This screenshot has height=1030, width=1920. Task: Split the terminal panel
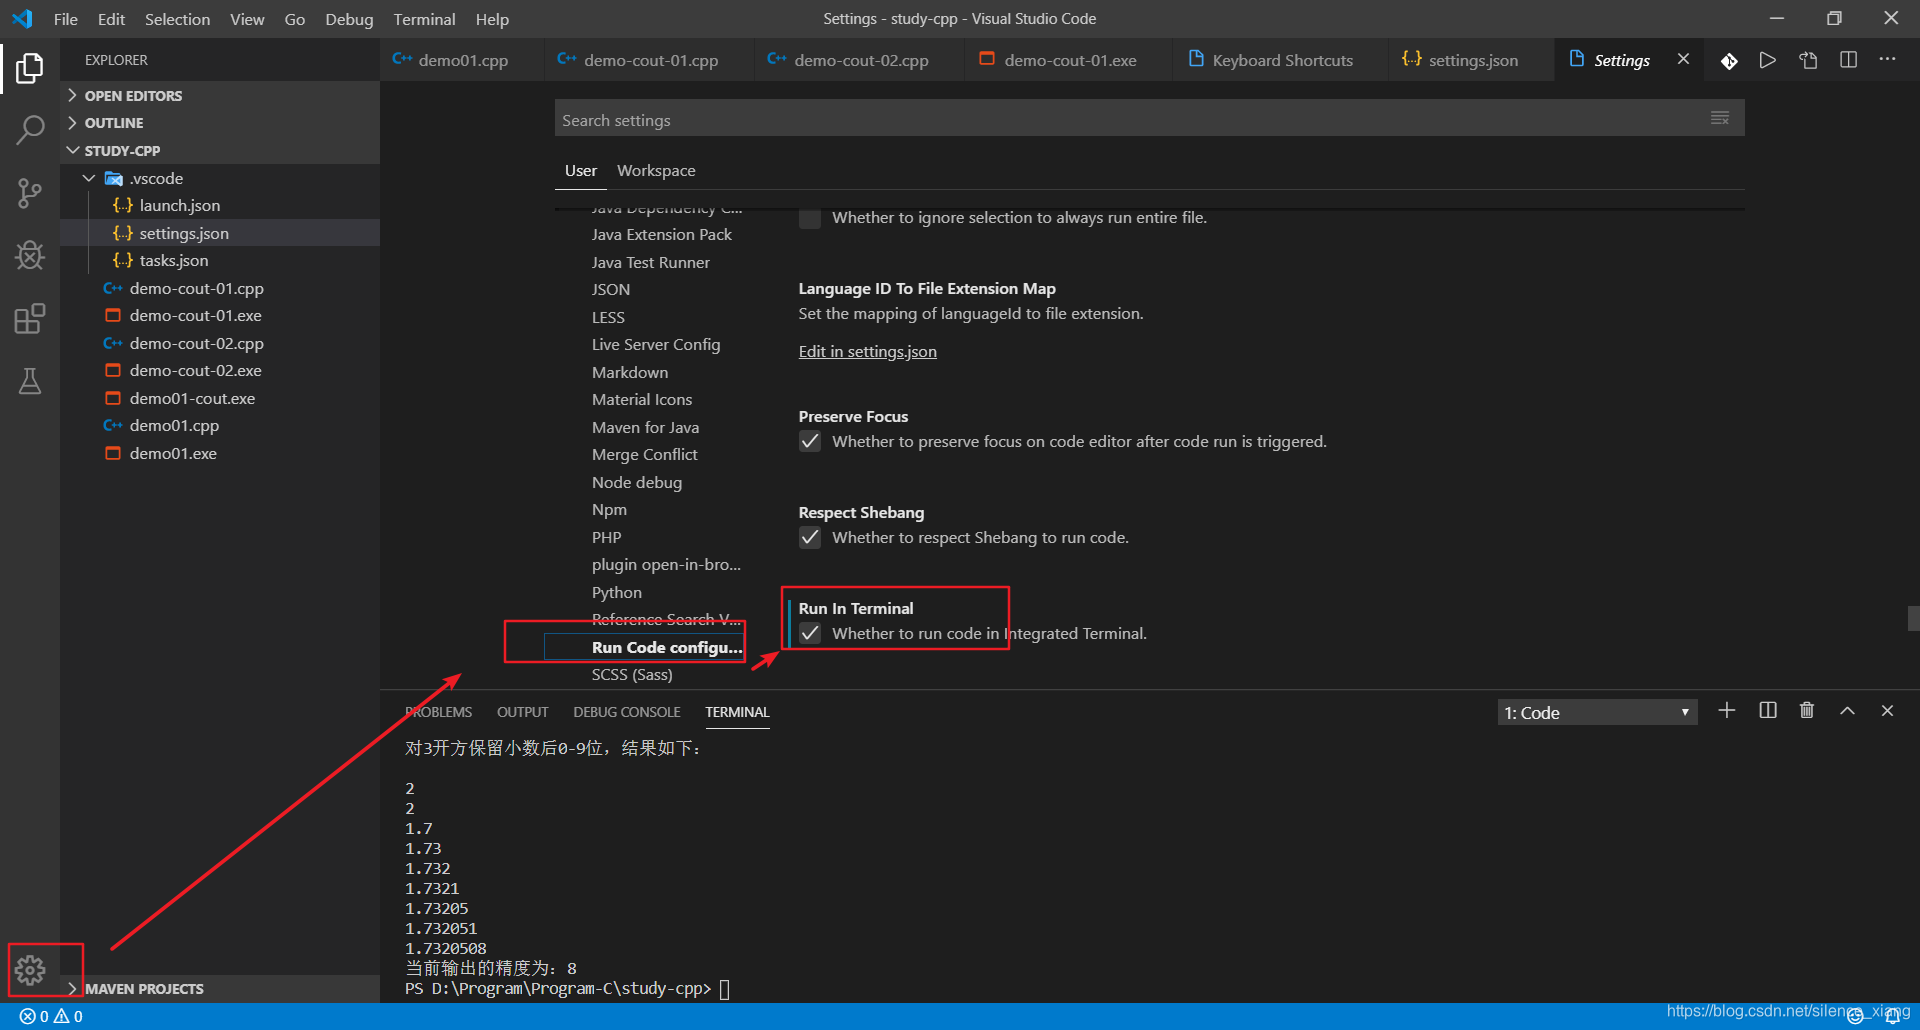click(1768, 711)
